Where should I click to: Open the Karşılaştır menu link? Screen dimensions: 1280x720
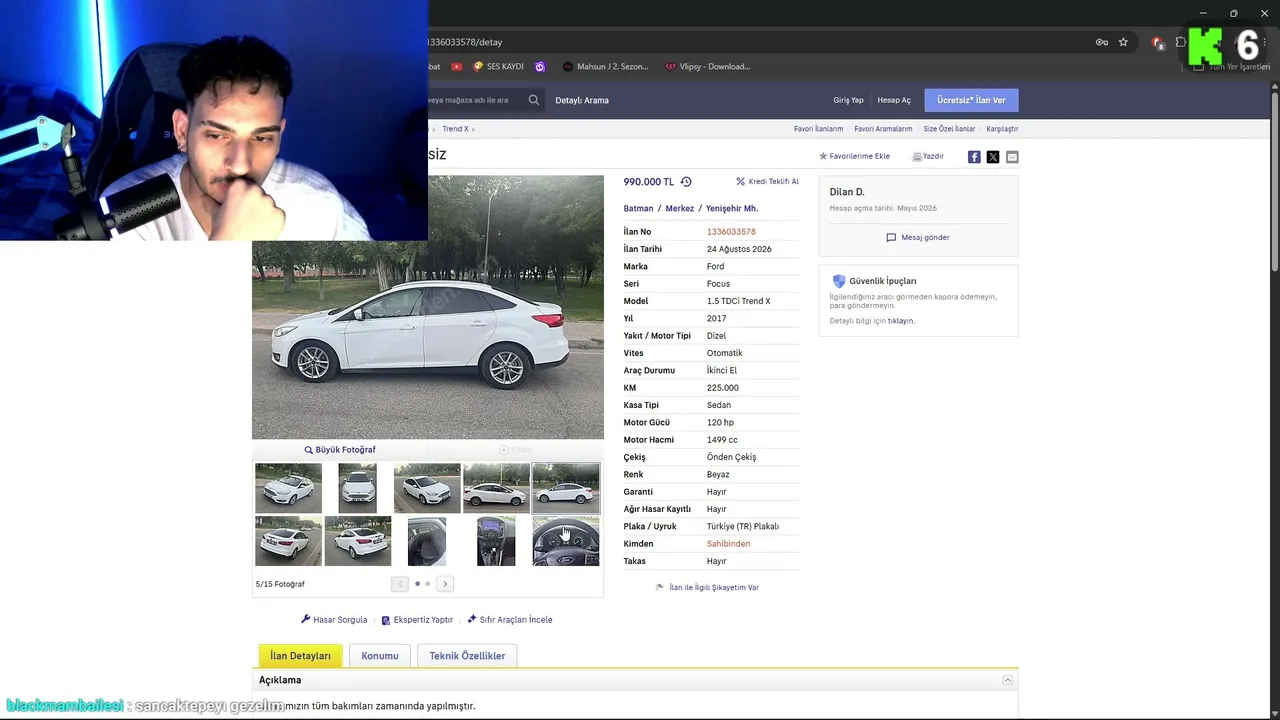[1002, 129]
